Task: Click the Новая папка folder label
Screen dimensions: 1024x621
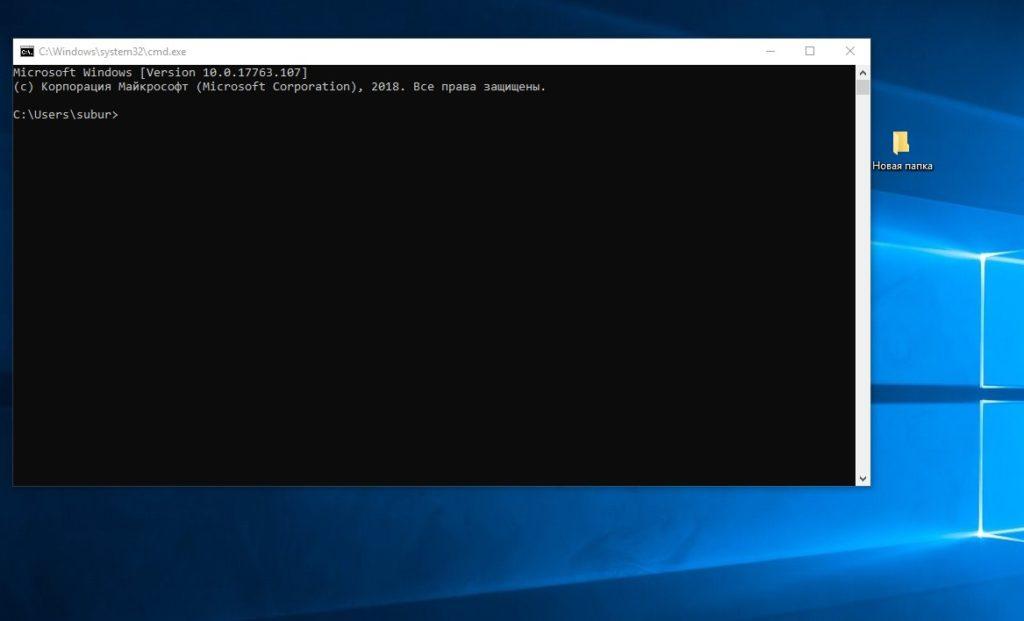Action: tap(902, 166)
